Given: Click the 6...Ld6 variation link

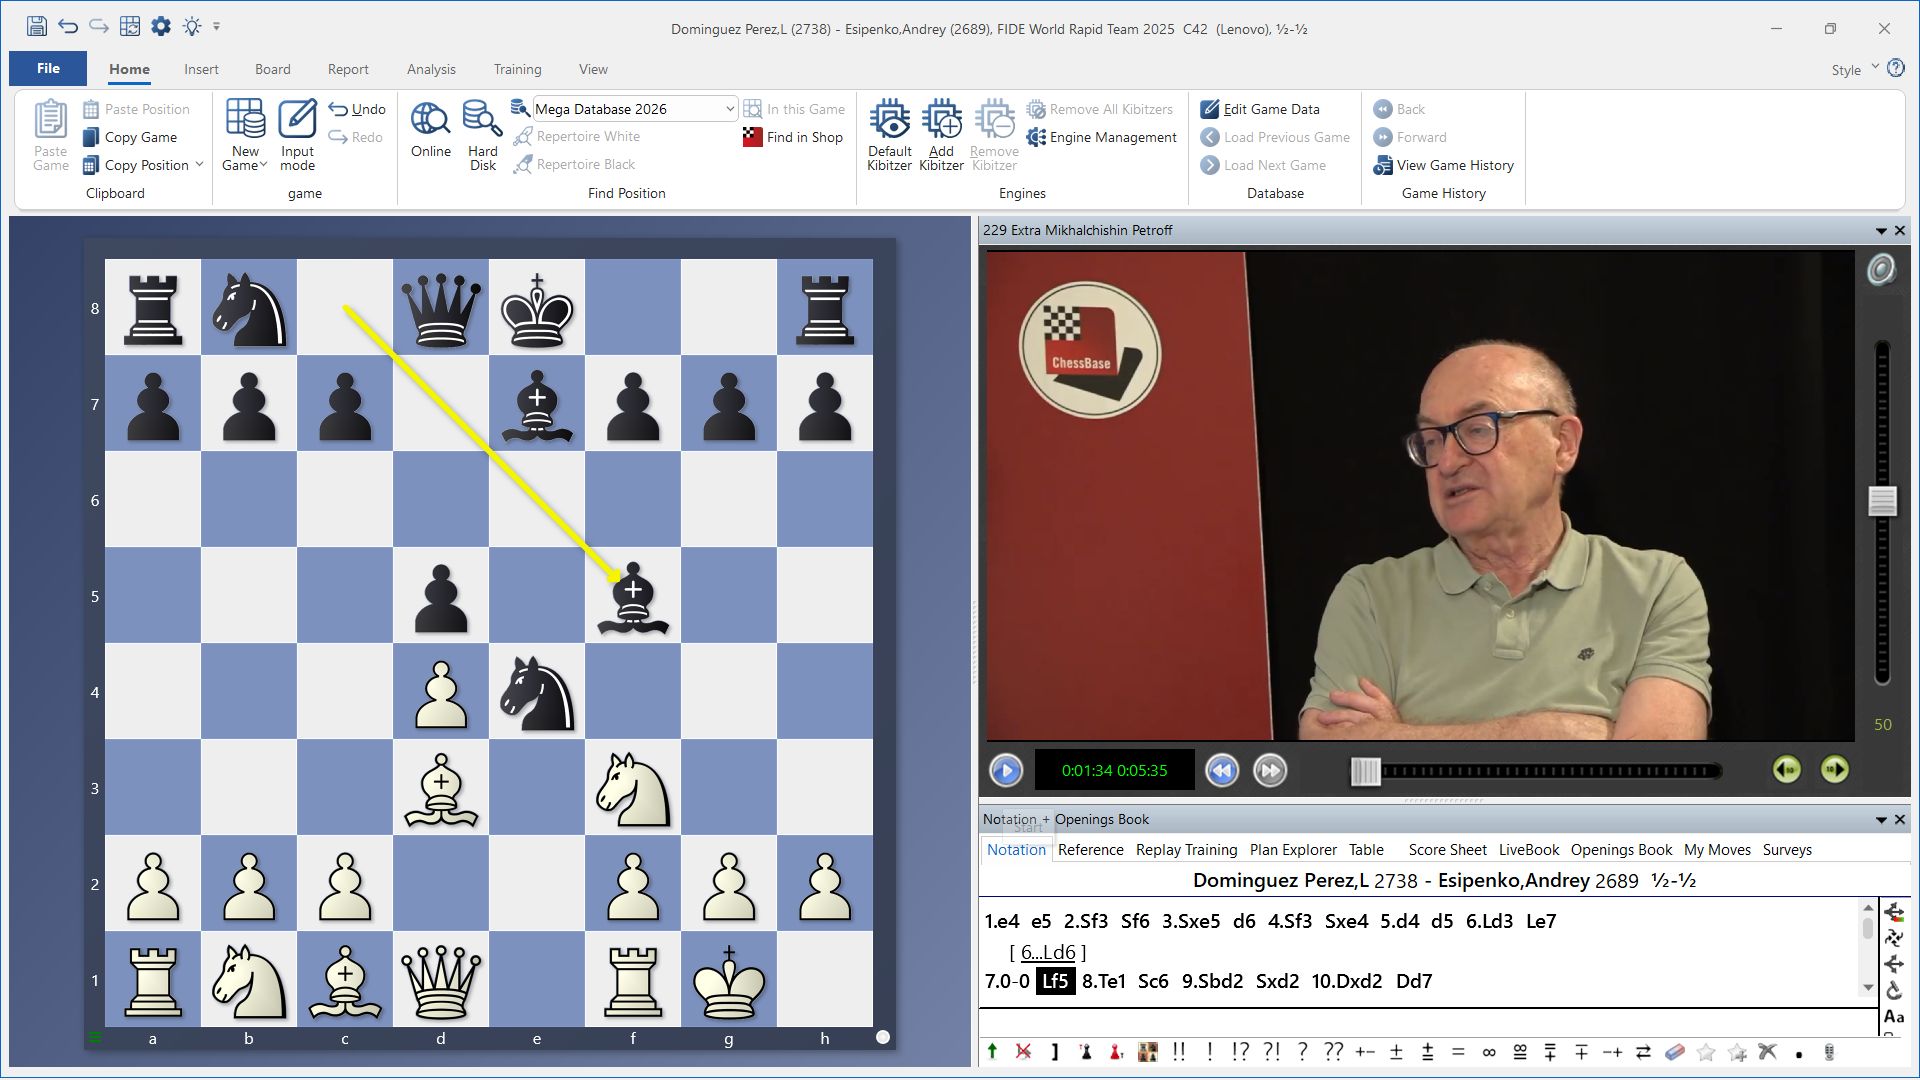Looking at the screenshot, I should pos(1047,952).
